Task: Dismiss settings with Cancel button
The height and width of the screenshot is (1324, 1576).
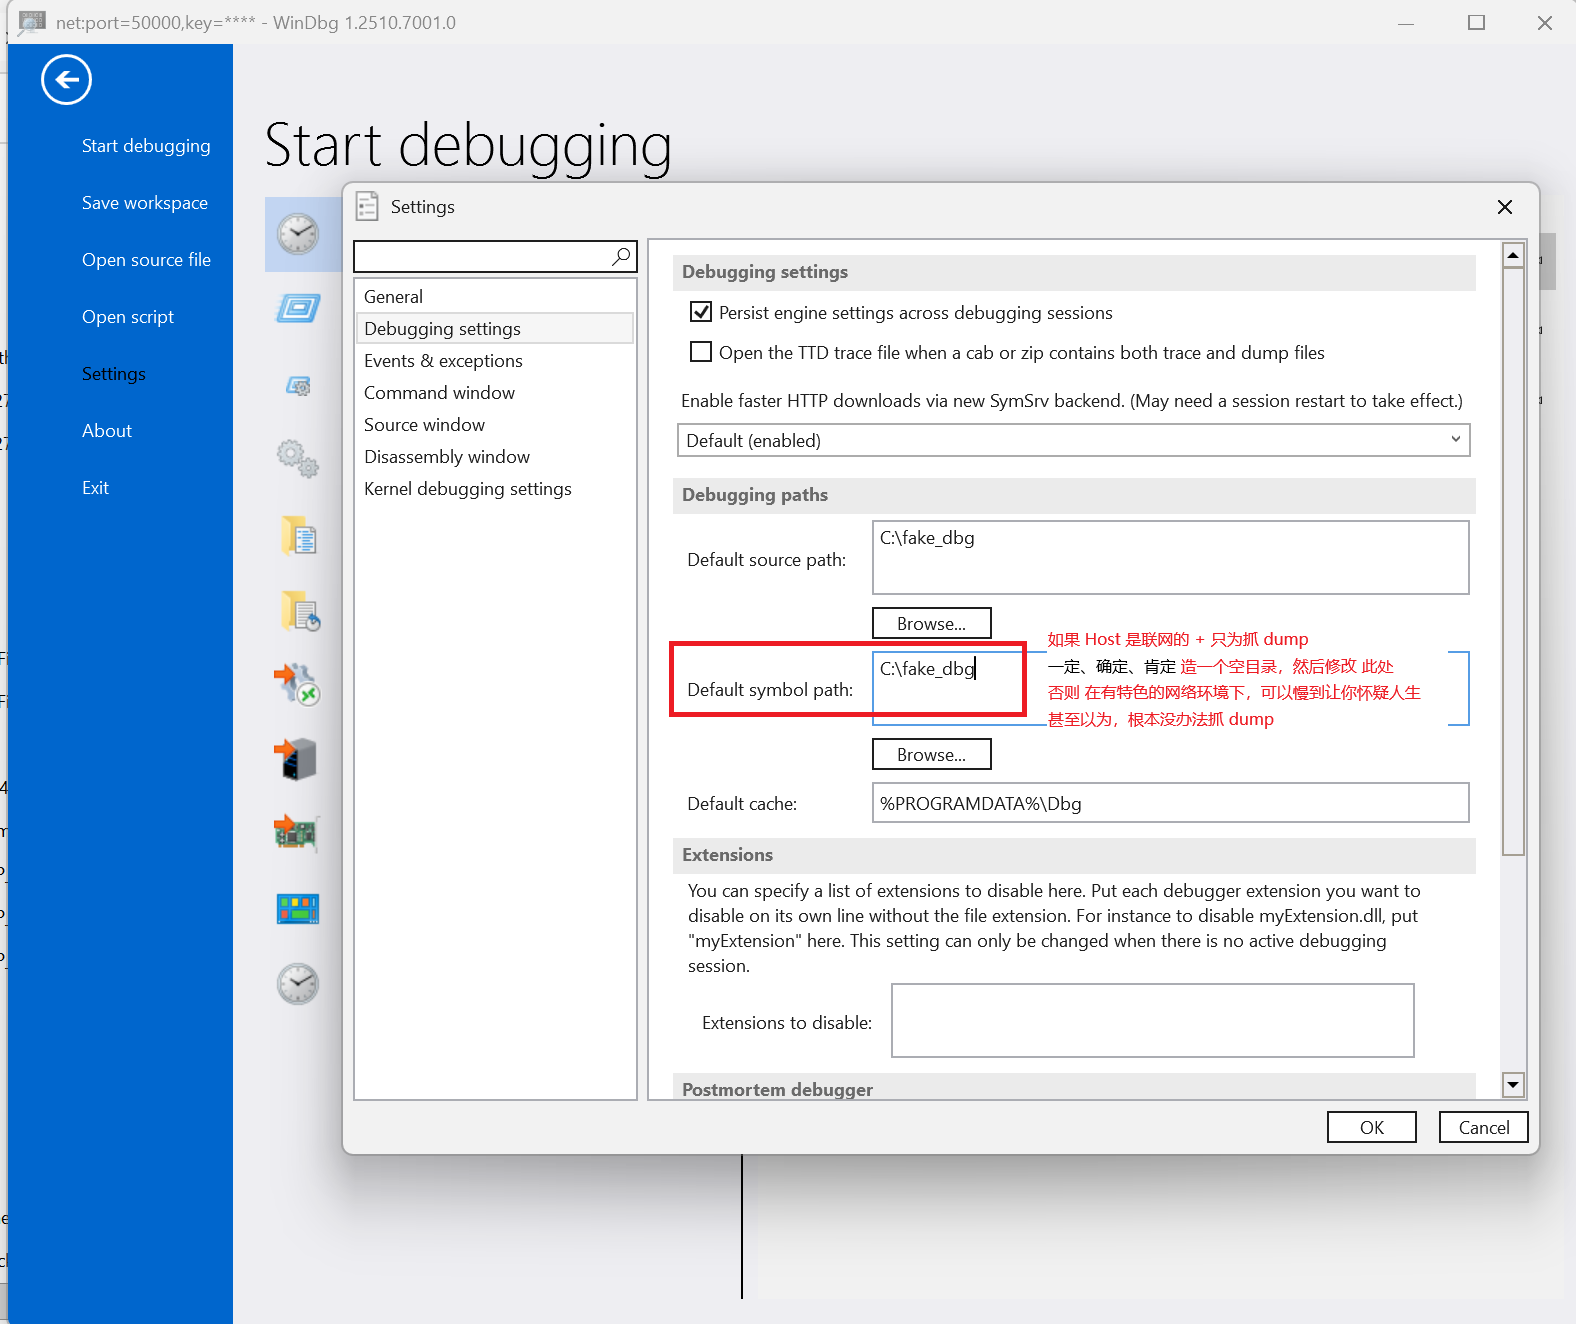Action: 1483,1127
